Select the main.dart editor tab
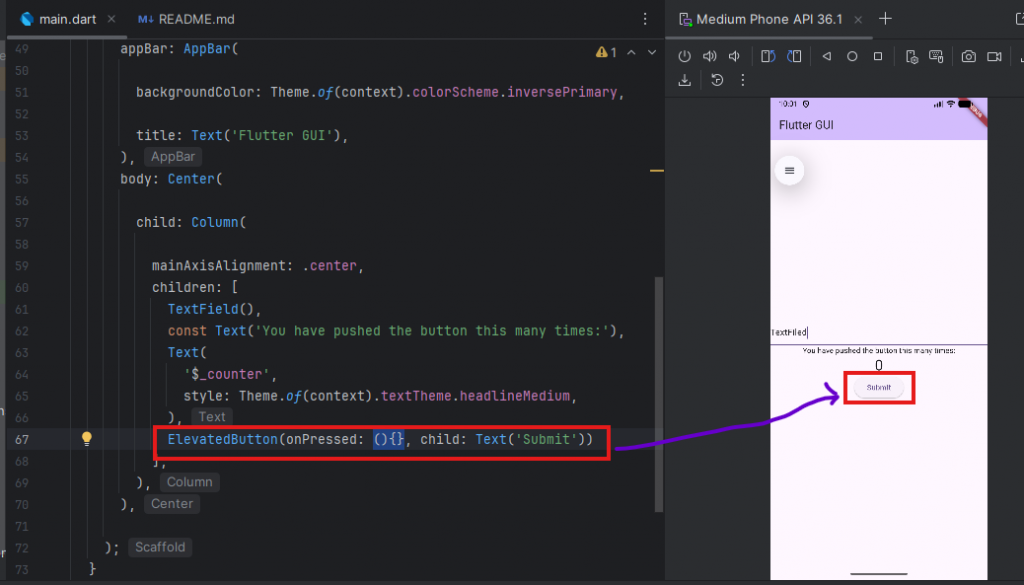This screenshot has height=585, width=1024. (x=66, y=19)
